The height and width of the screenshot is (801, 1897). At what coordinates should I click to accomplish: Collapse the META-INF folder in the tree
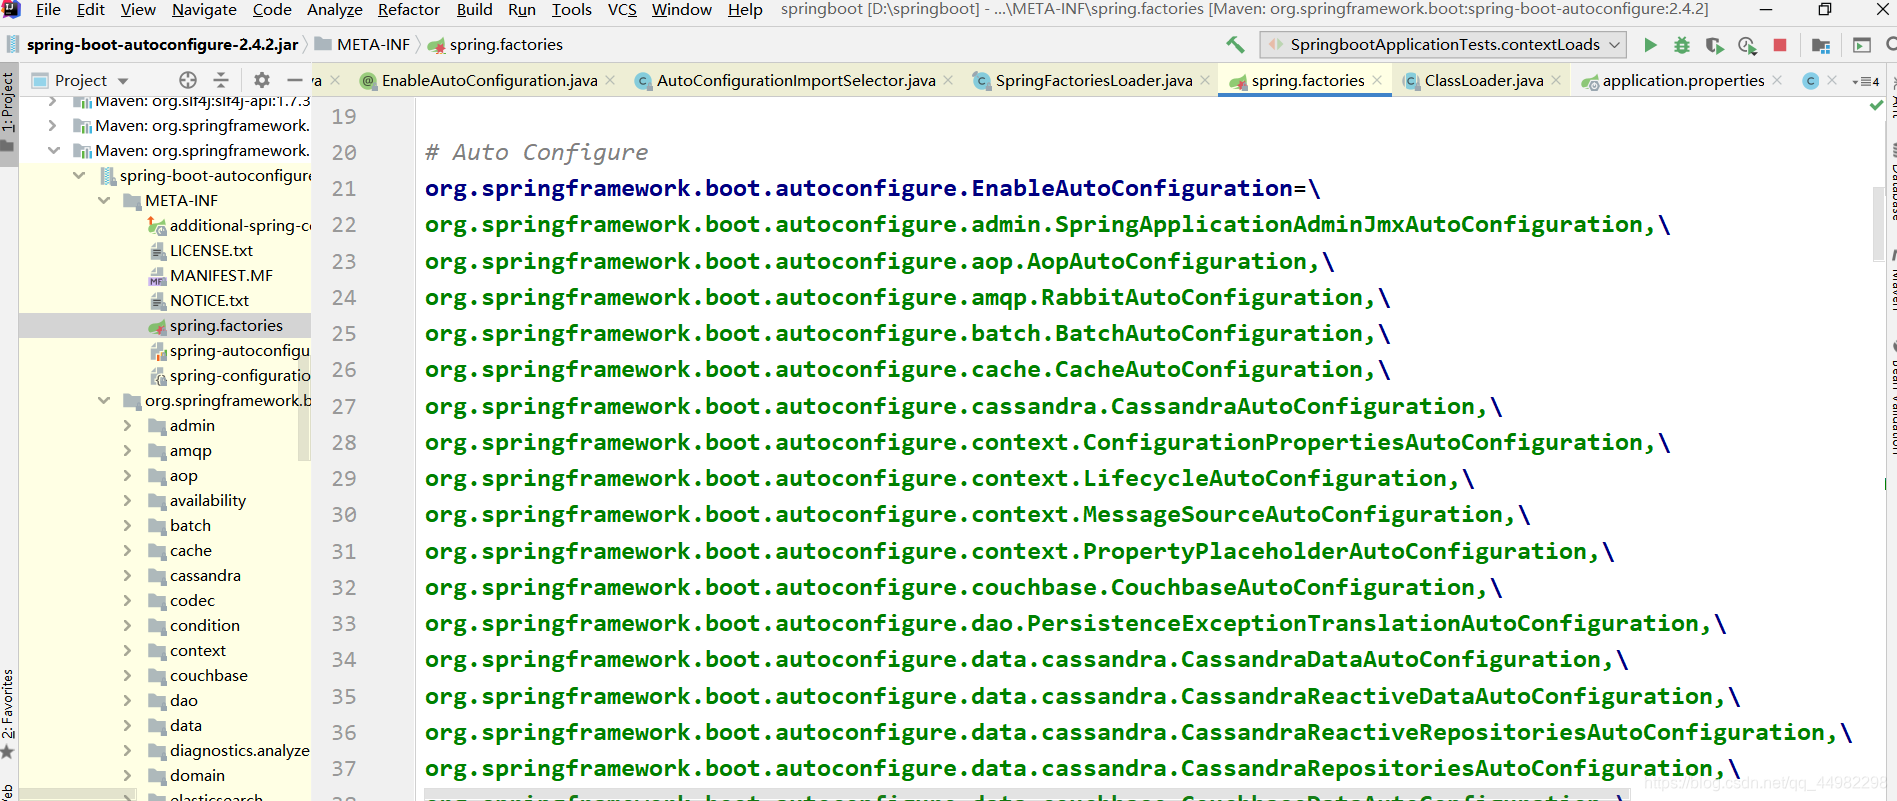click(104, 200)
